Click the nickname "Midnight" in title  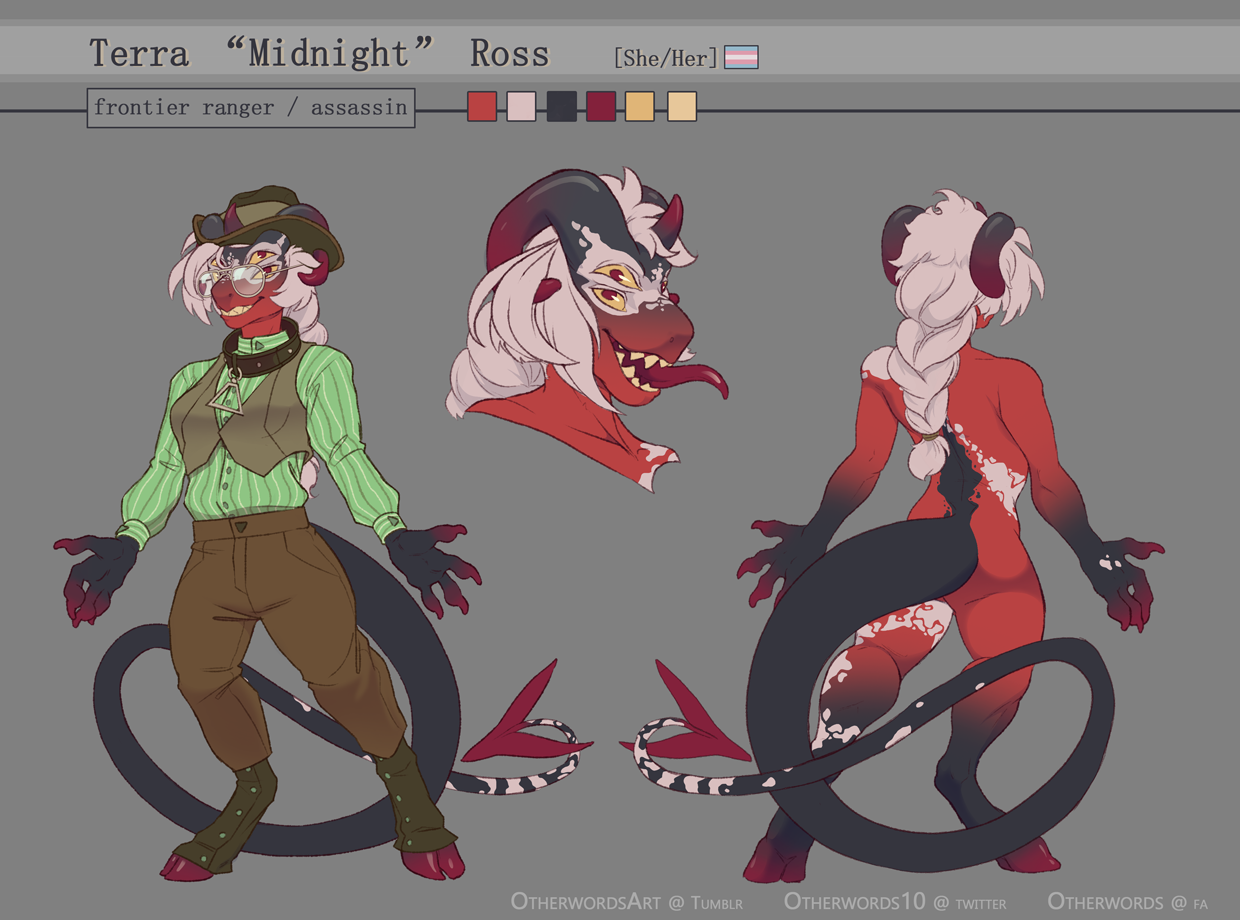click(x=330, y=53)
